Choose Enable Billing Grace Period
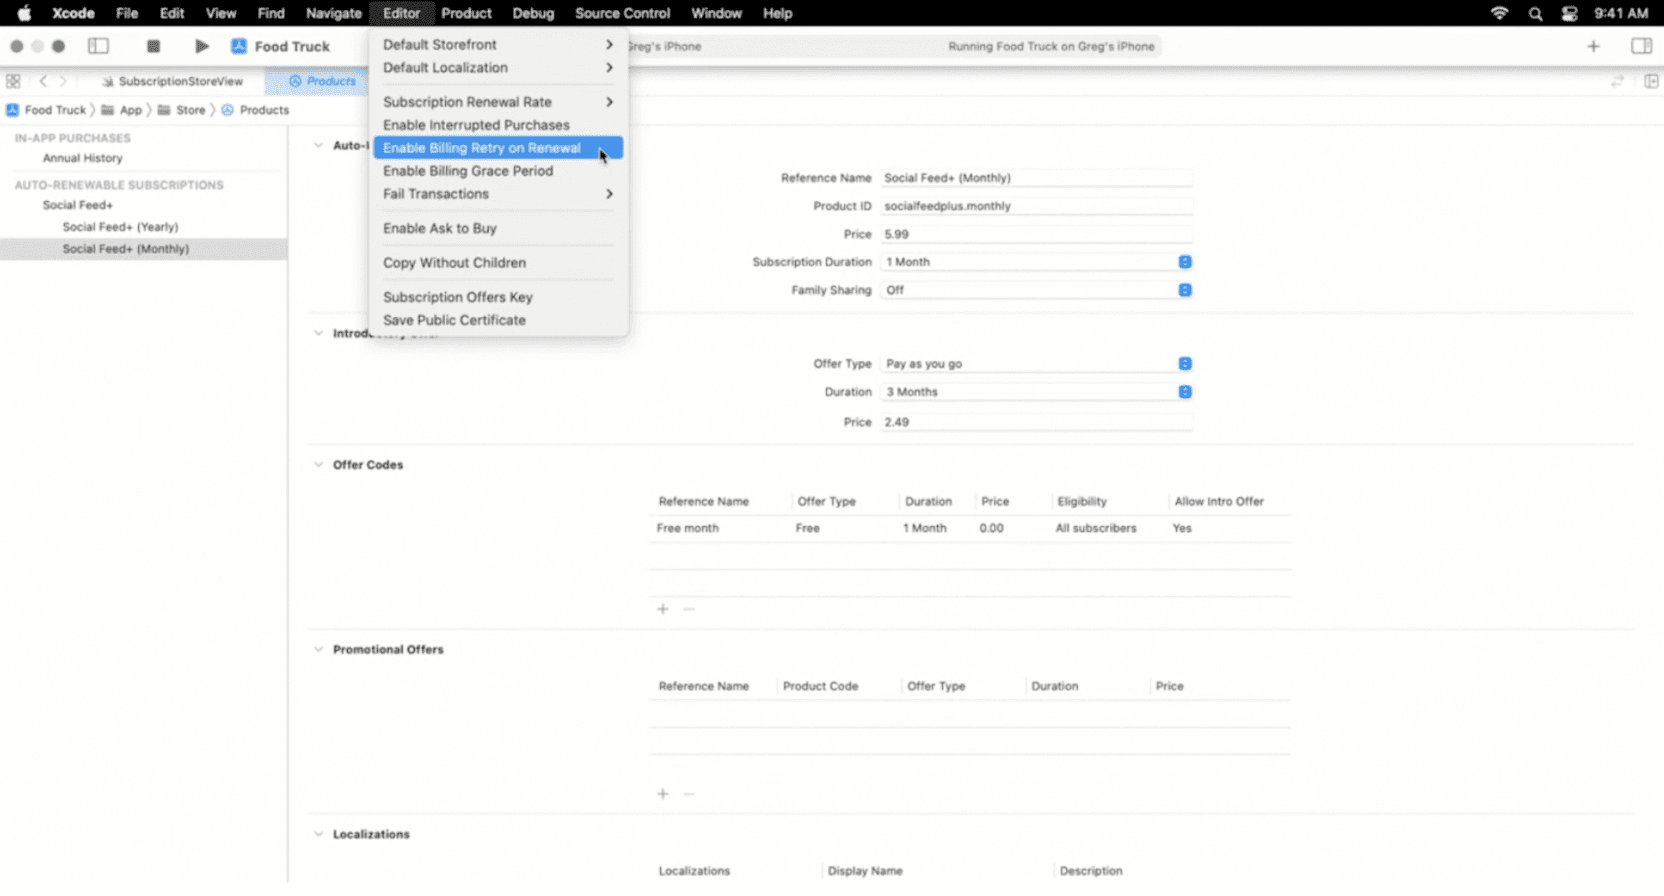 point(498,171)
